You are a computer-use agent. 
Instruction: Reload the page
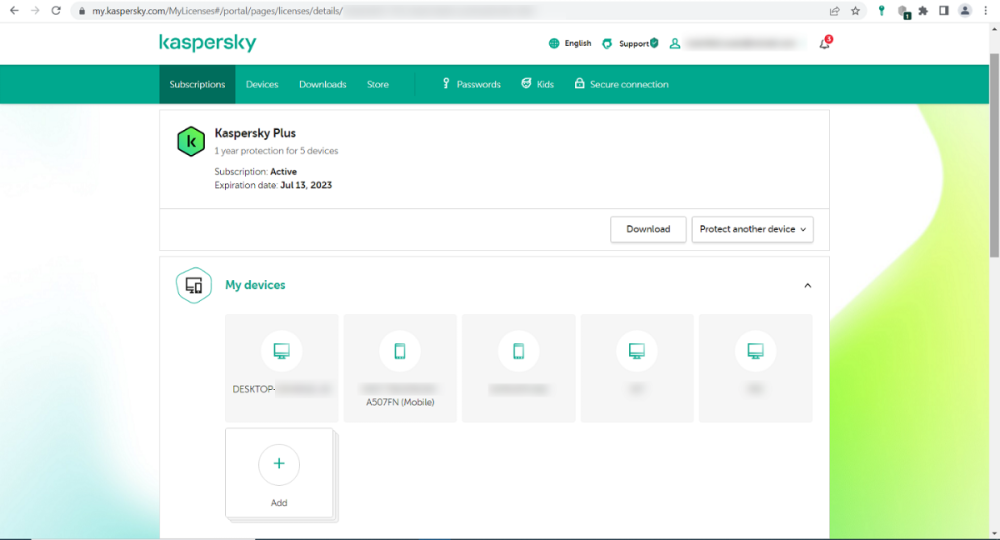tap(56, 11)
